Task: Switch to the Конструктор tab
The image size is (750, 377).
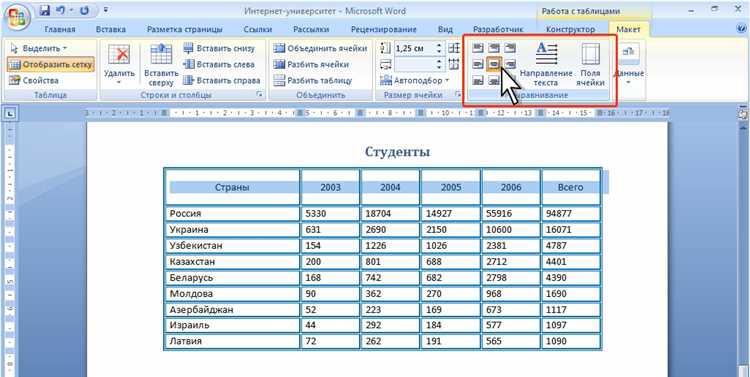Action: pyautogui.click(x=570, y=29)
